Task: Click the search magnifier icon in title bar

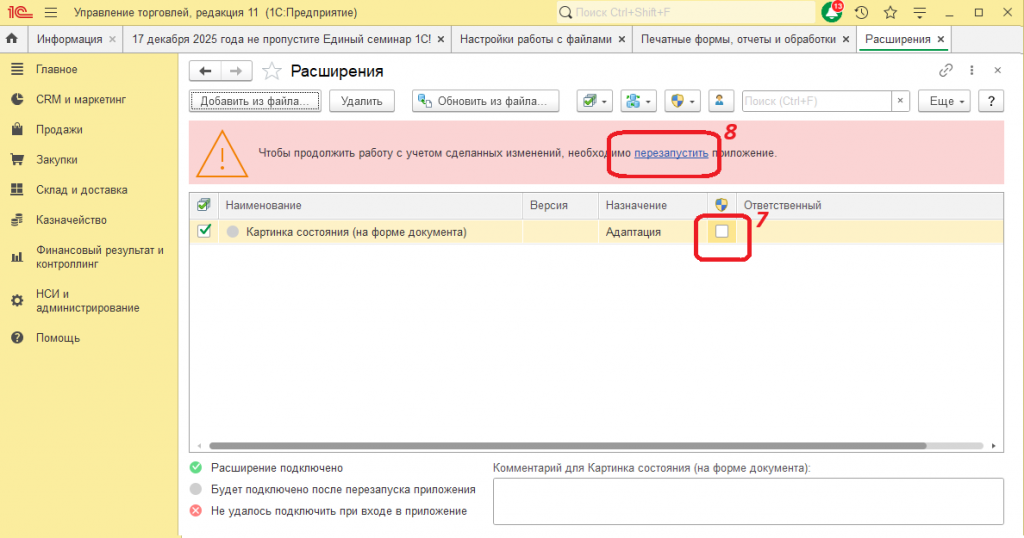Action: [566, 12]
